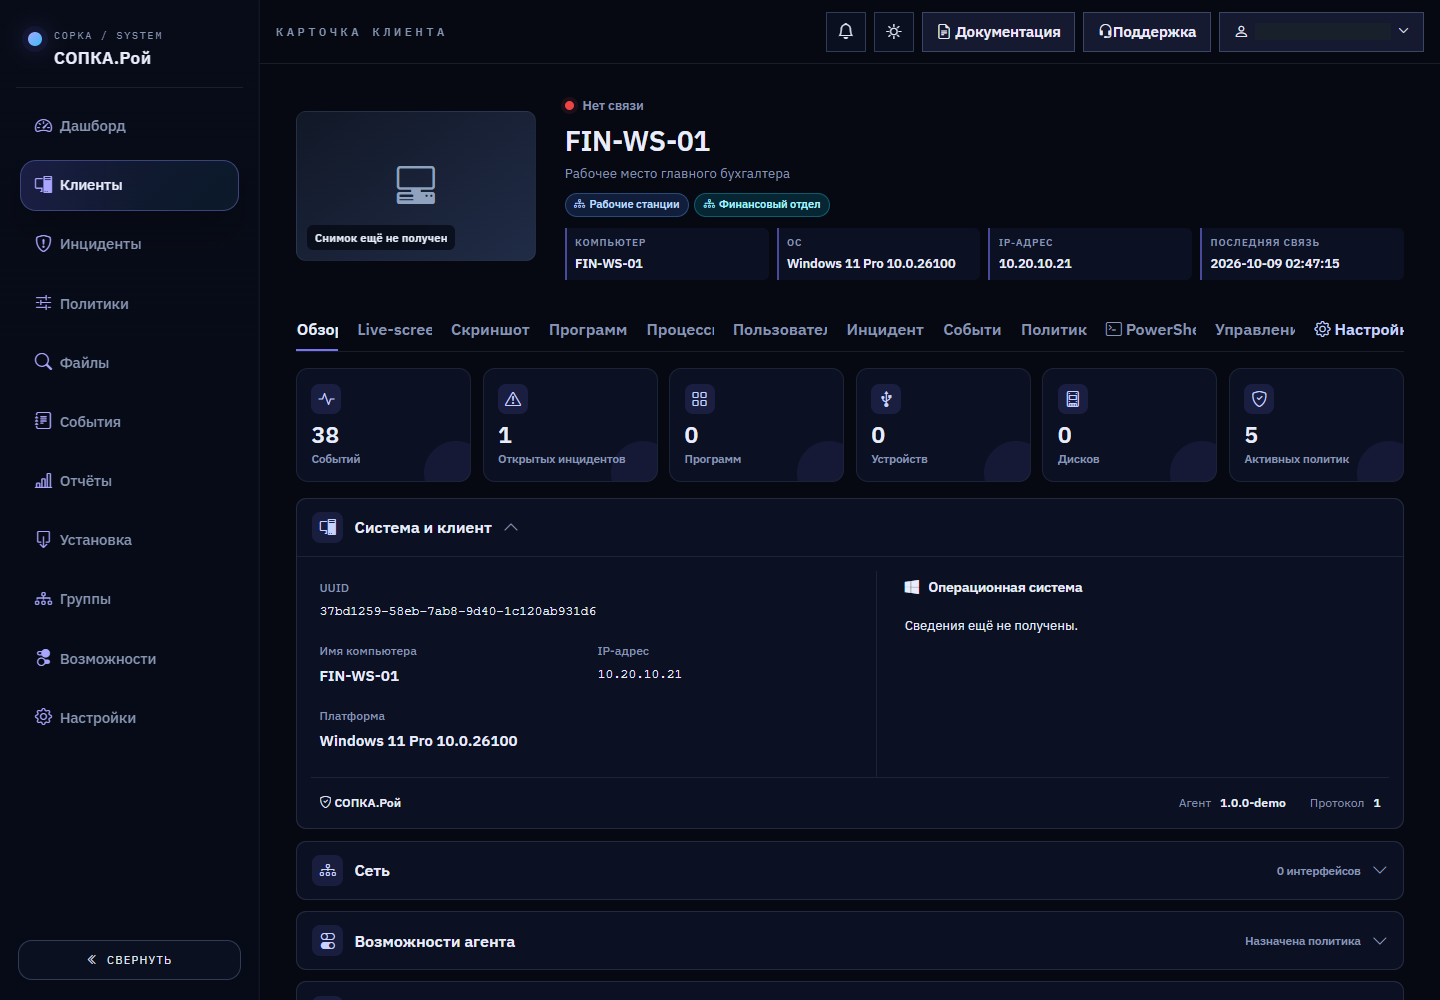Select Клиенты in the sidebar
This screenshot has height=1000, width=1440.
tap(129, 185)
